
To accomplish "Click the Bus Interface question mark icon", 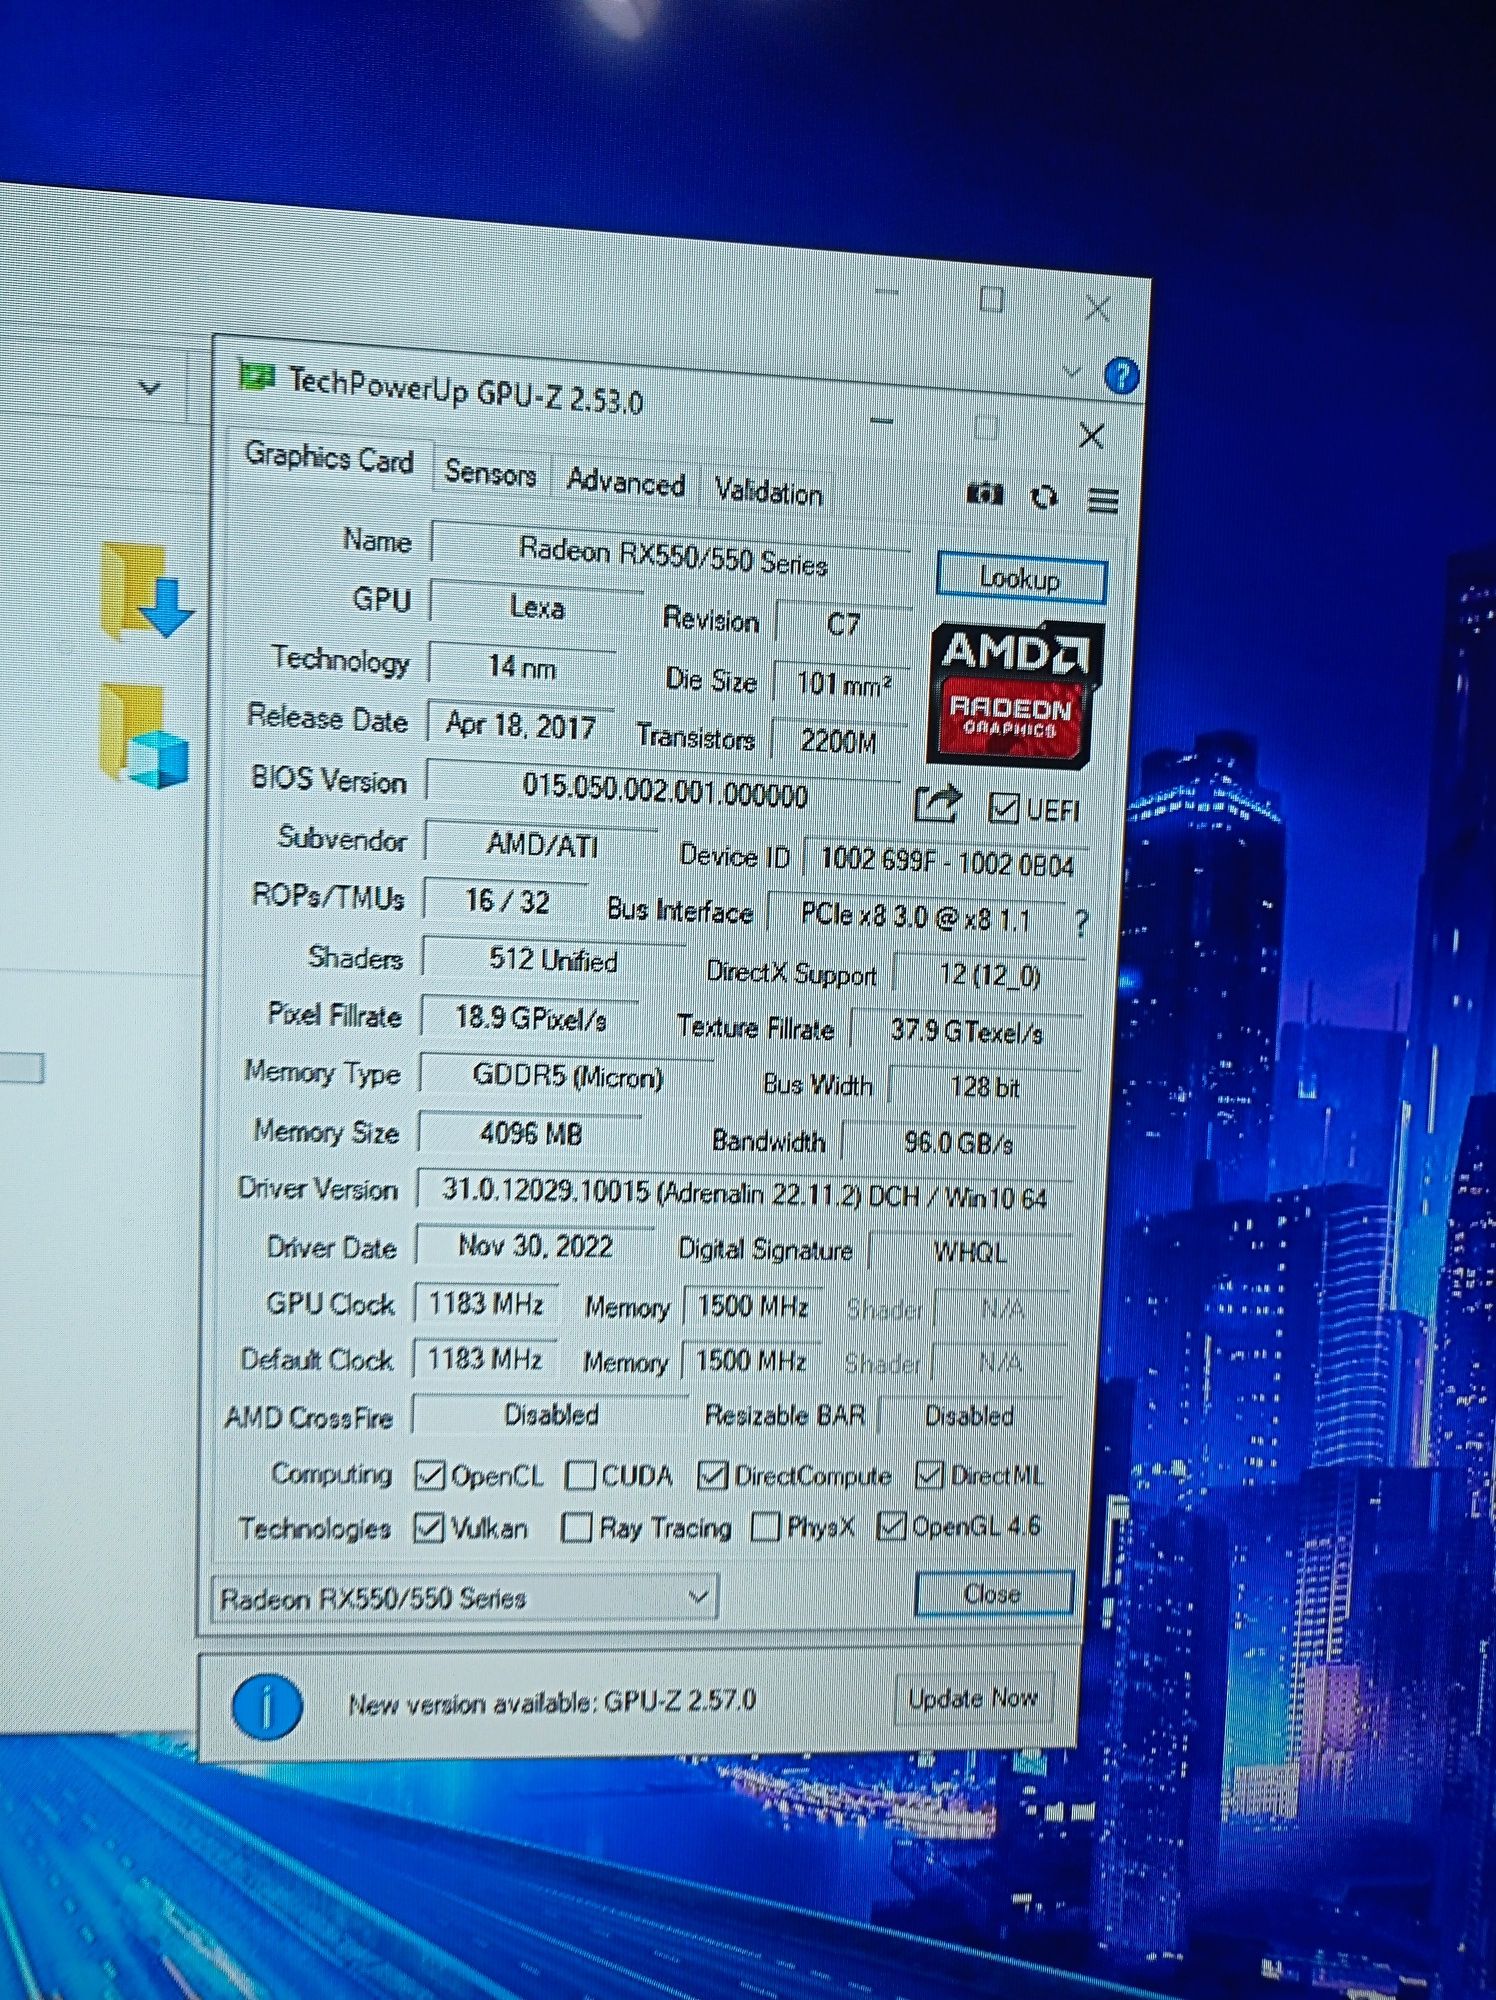I will (1081, 923).
